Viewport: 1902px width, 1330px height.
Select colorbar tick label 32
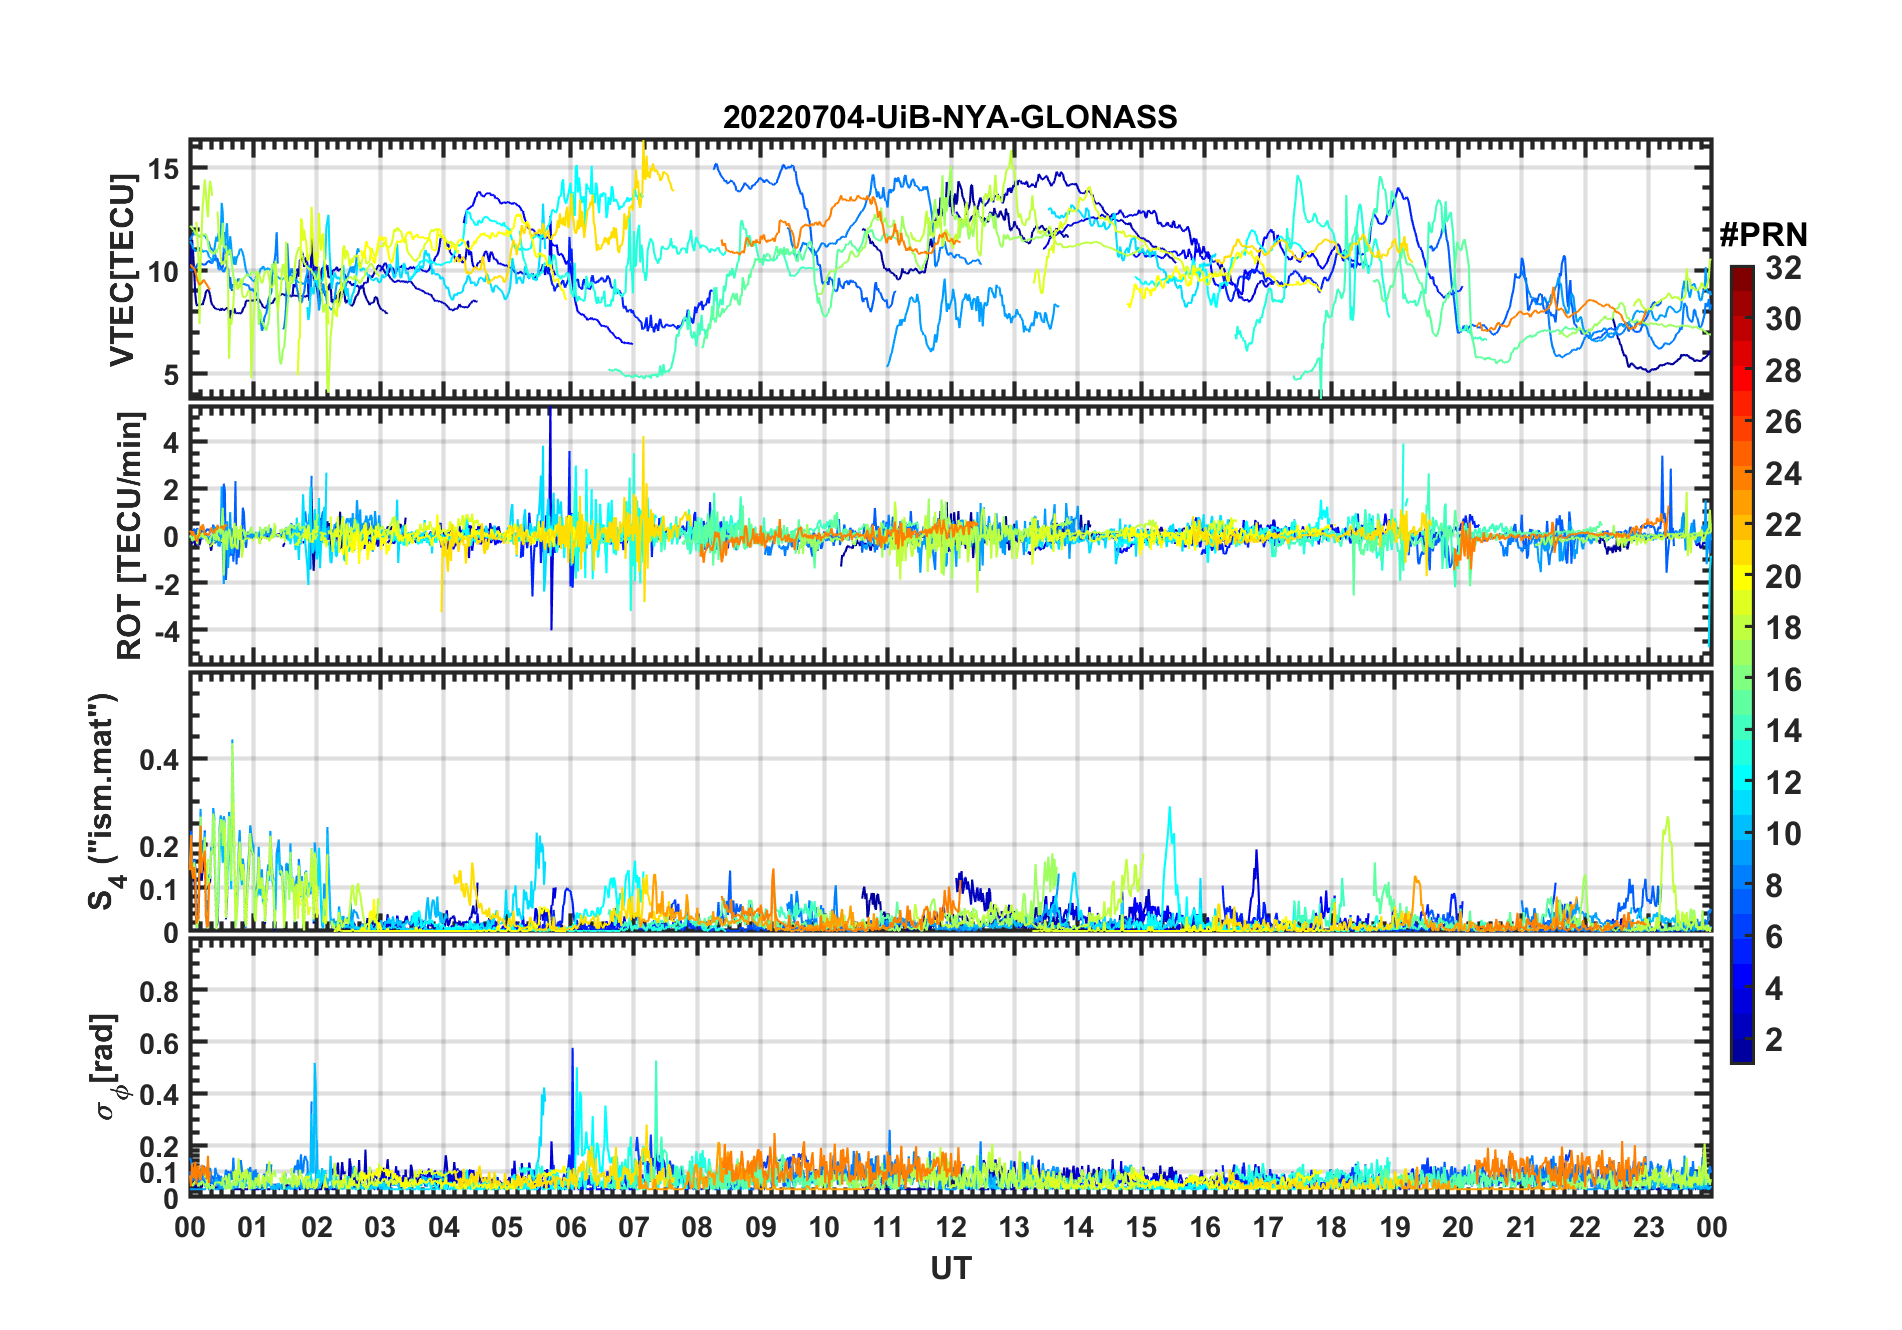[x=1783, y=268]
